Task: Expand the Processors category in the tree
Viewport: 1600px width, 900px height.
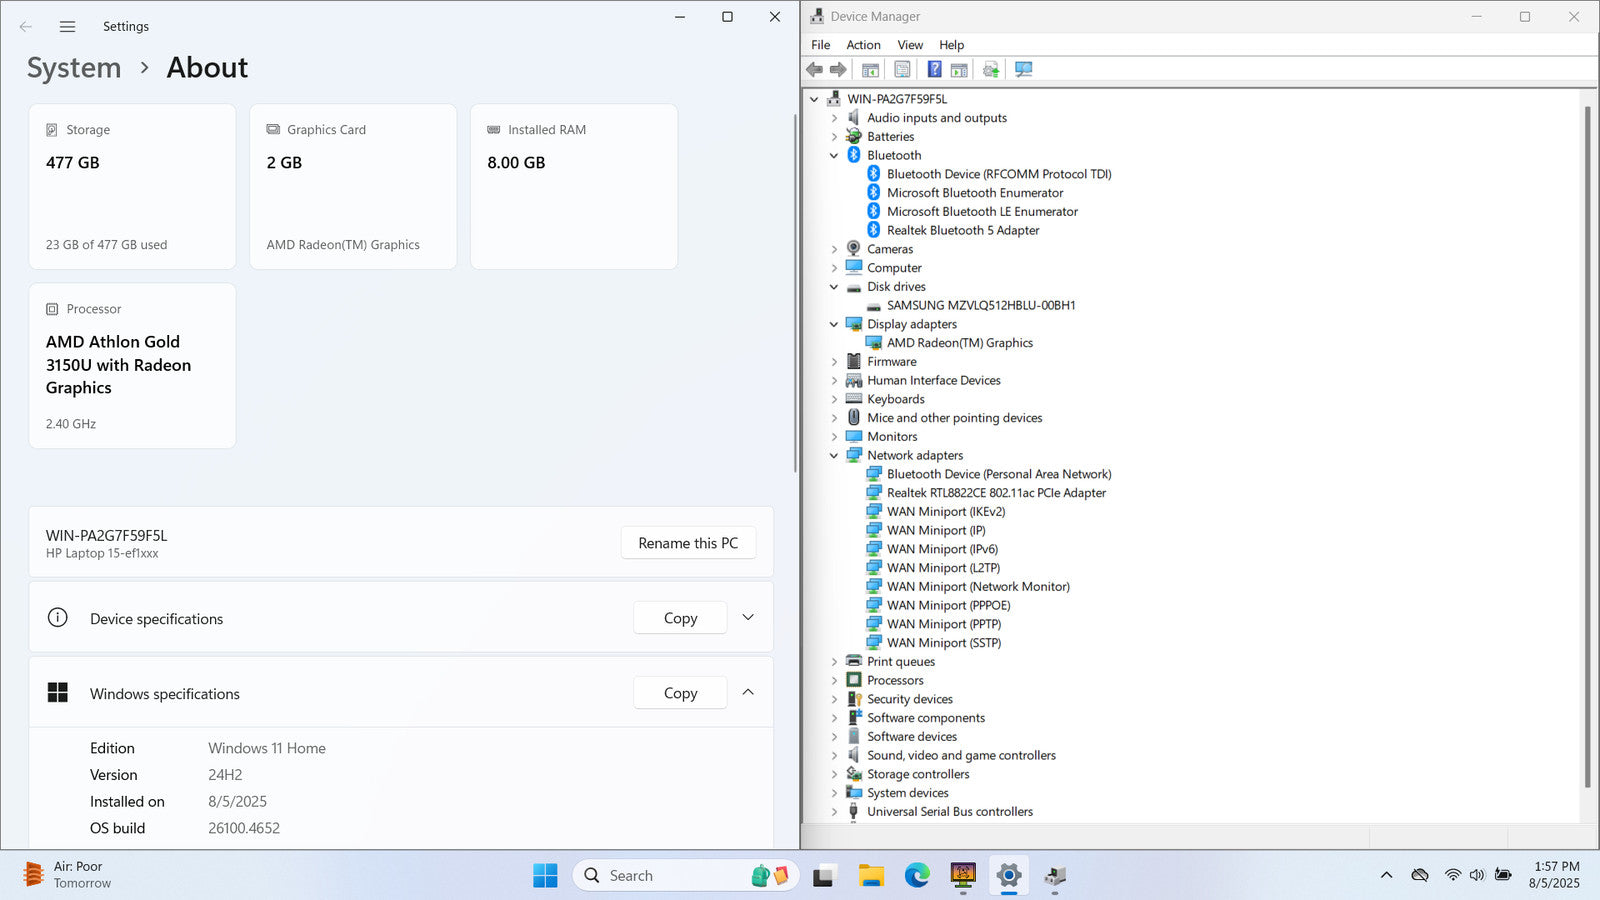Action: pyautogui.click(x=834, y=681)
